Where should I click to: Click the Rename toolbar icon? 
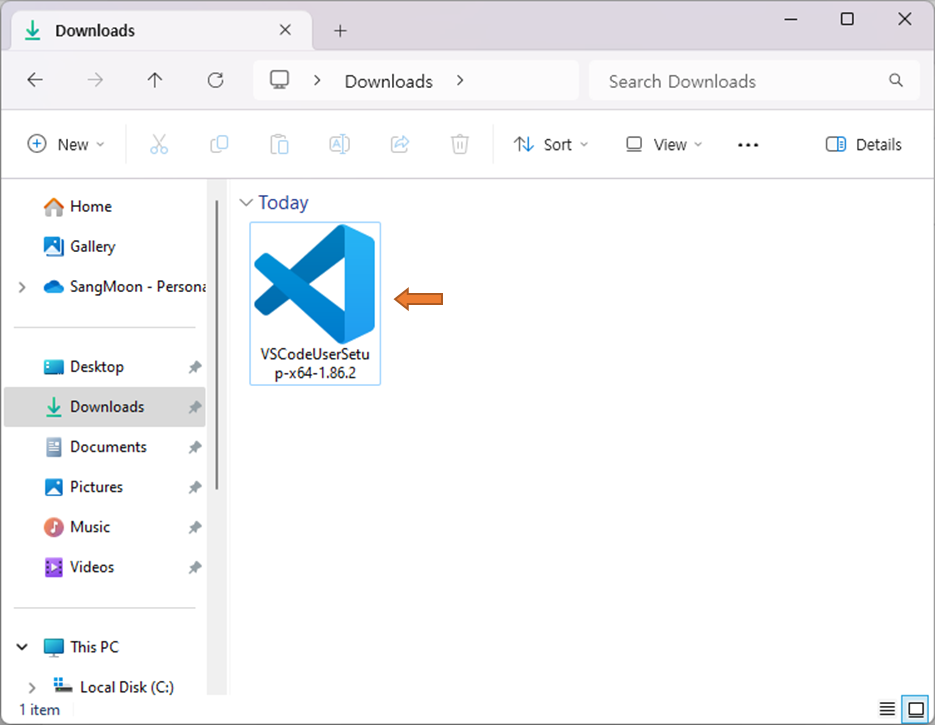(339, 144)
